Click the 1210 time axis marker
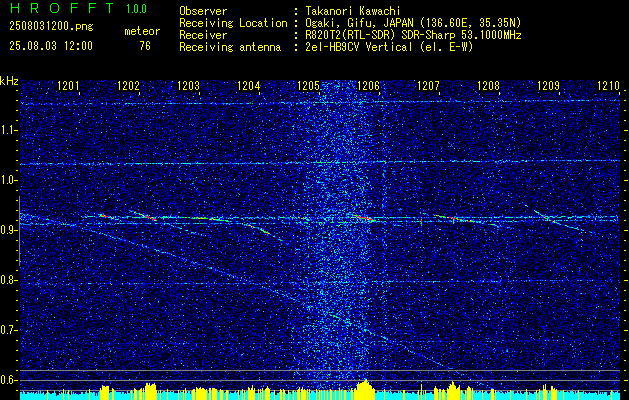 coord(609,85)
